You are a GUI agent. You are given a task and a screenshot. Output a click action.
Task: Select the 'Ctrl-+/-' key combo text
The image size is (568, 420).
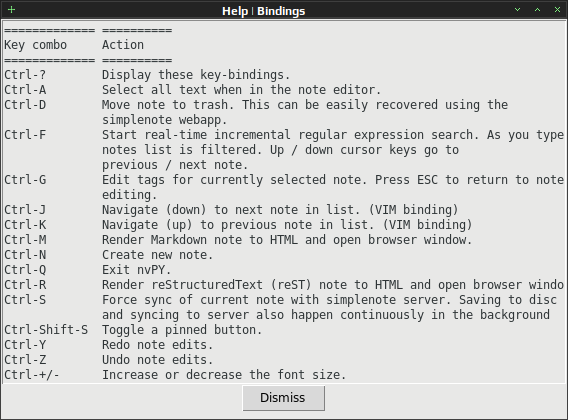click(x=32, y=375)
